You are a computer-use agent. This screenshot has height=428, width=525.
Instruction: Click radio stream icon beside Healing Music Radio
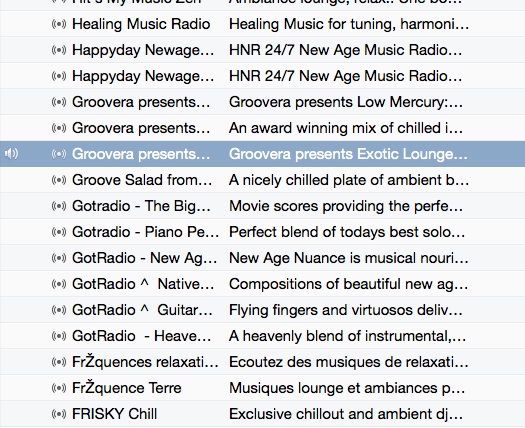click(x=59, y=24)
